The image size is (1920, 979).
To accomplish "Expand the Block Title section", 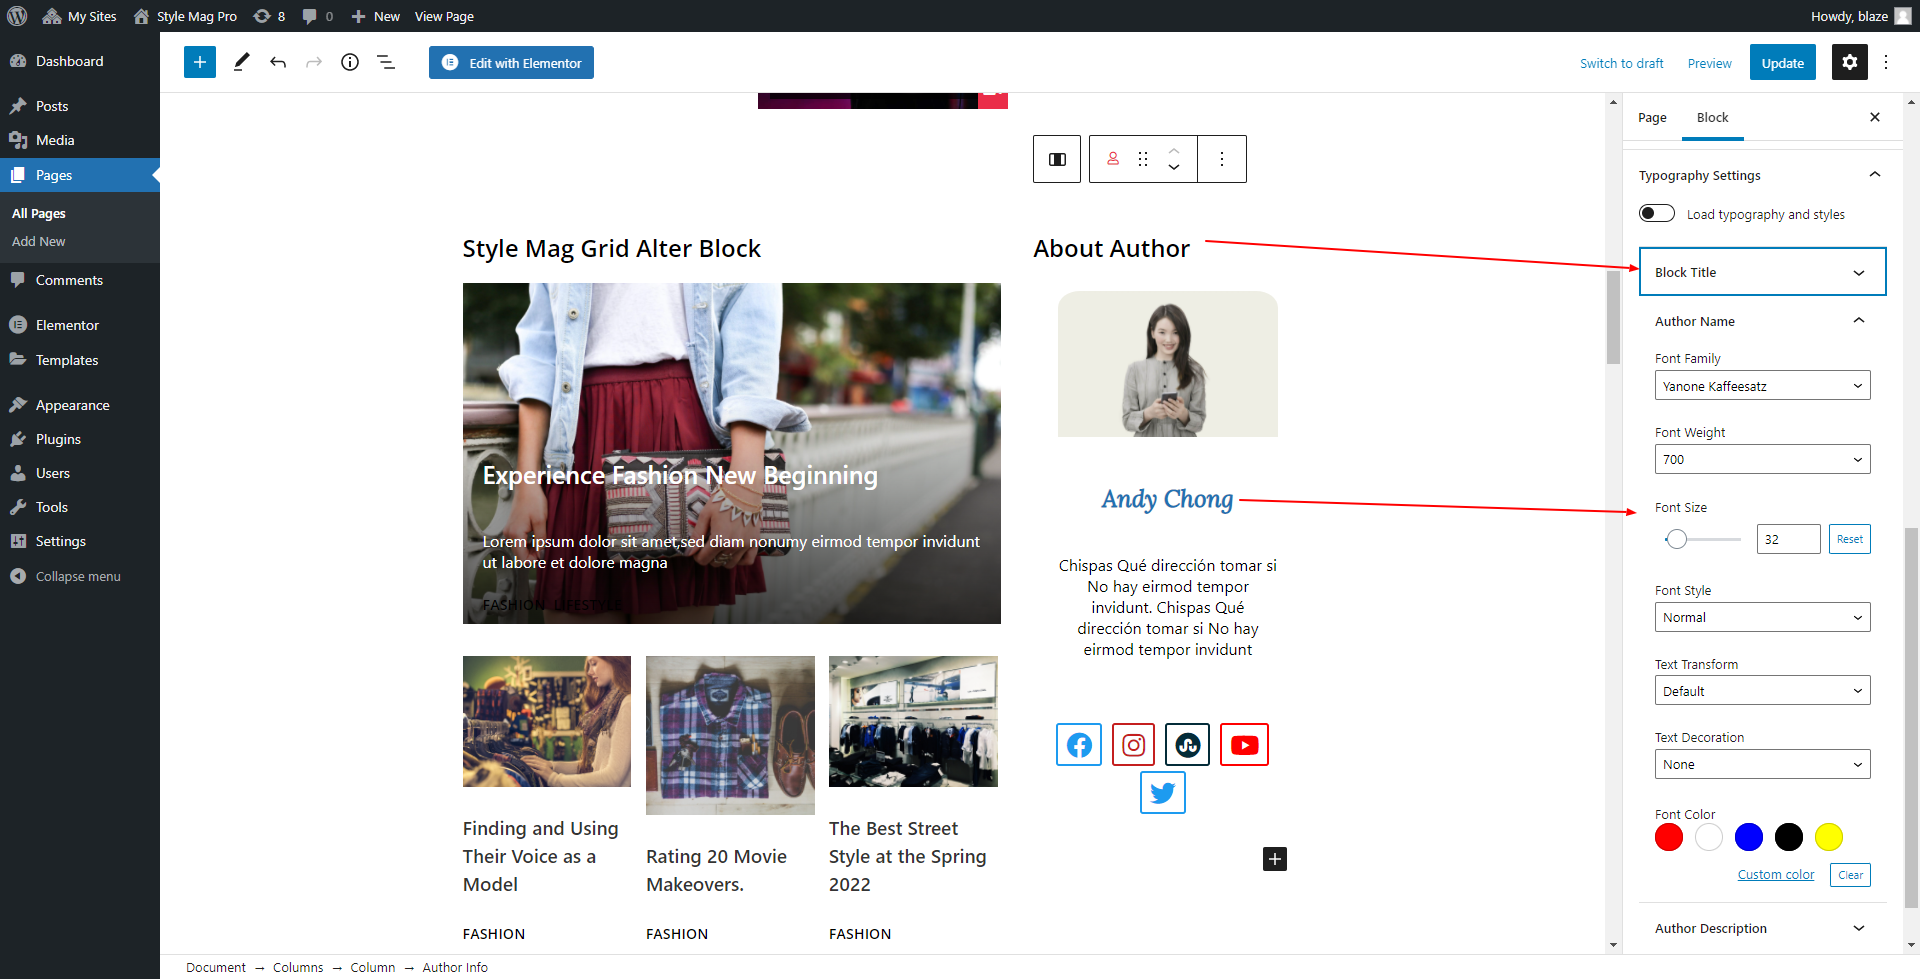I will click(x=1762, y=272).
